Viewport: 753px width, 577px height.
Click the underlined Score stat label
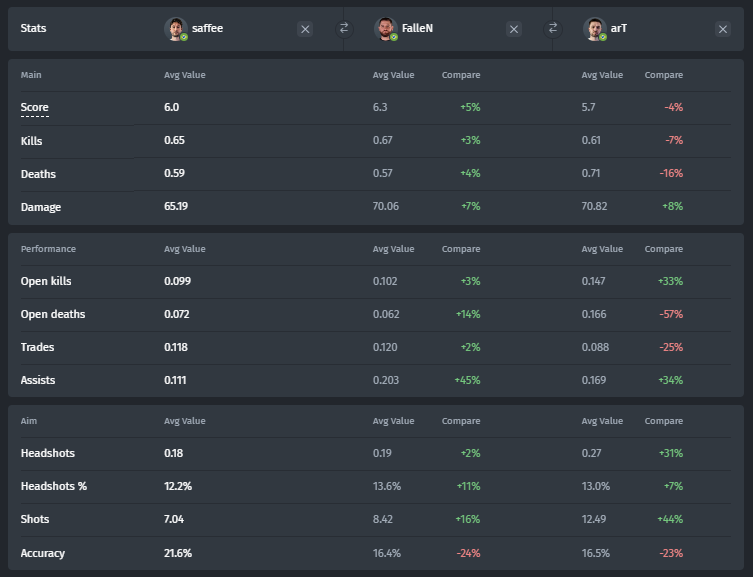[x=35, y=107]
